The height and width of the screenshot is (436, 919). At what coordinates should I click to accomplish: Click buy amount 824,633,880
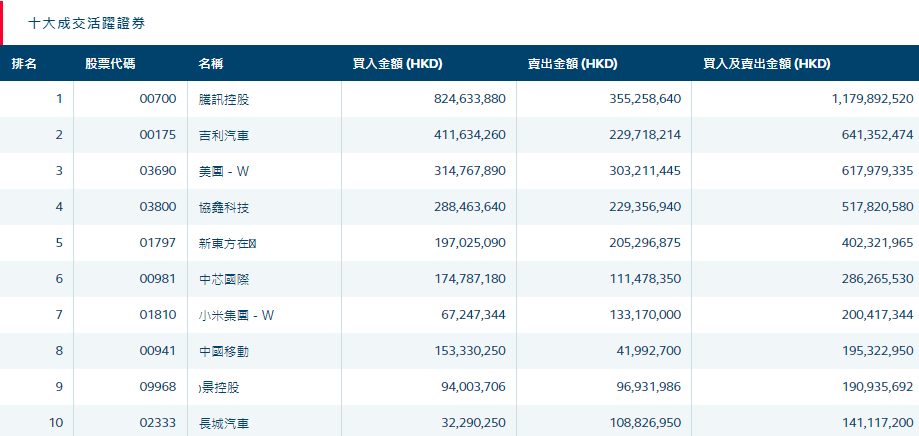(x=469, y=99)
